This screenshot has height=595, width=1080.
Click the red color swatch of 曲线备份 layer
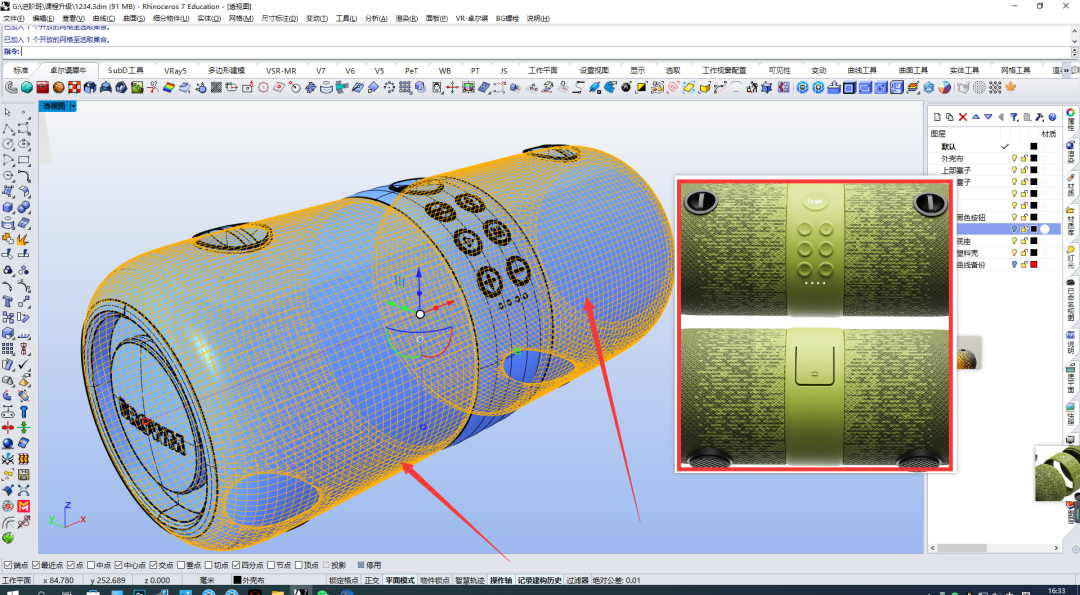tap(1034, 264)
